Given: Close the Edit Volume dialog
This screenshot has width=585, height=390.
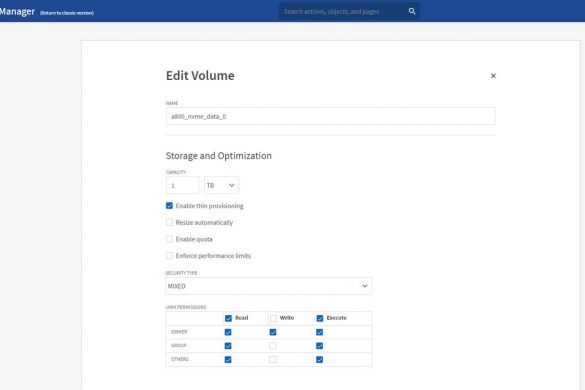Looking at the screenshot, I should [x=493, y=76].
